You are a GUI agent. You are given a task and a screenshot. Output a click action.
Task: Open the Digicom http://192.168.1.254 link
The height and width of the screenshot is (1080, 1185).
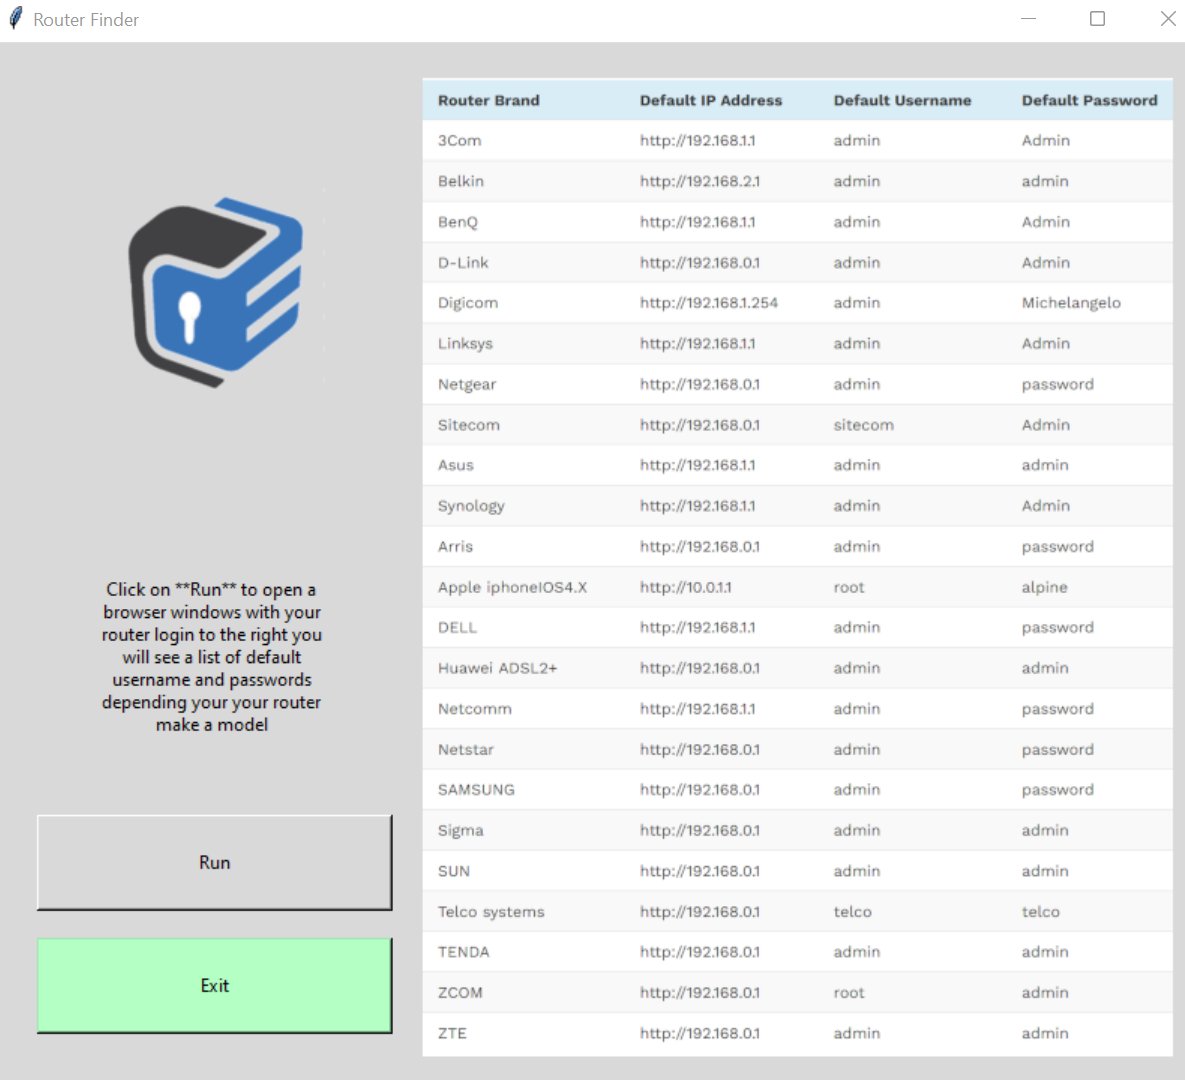[710, 302]
